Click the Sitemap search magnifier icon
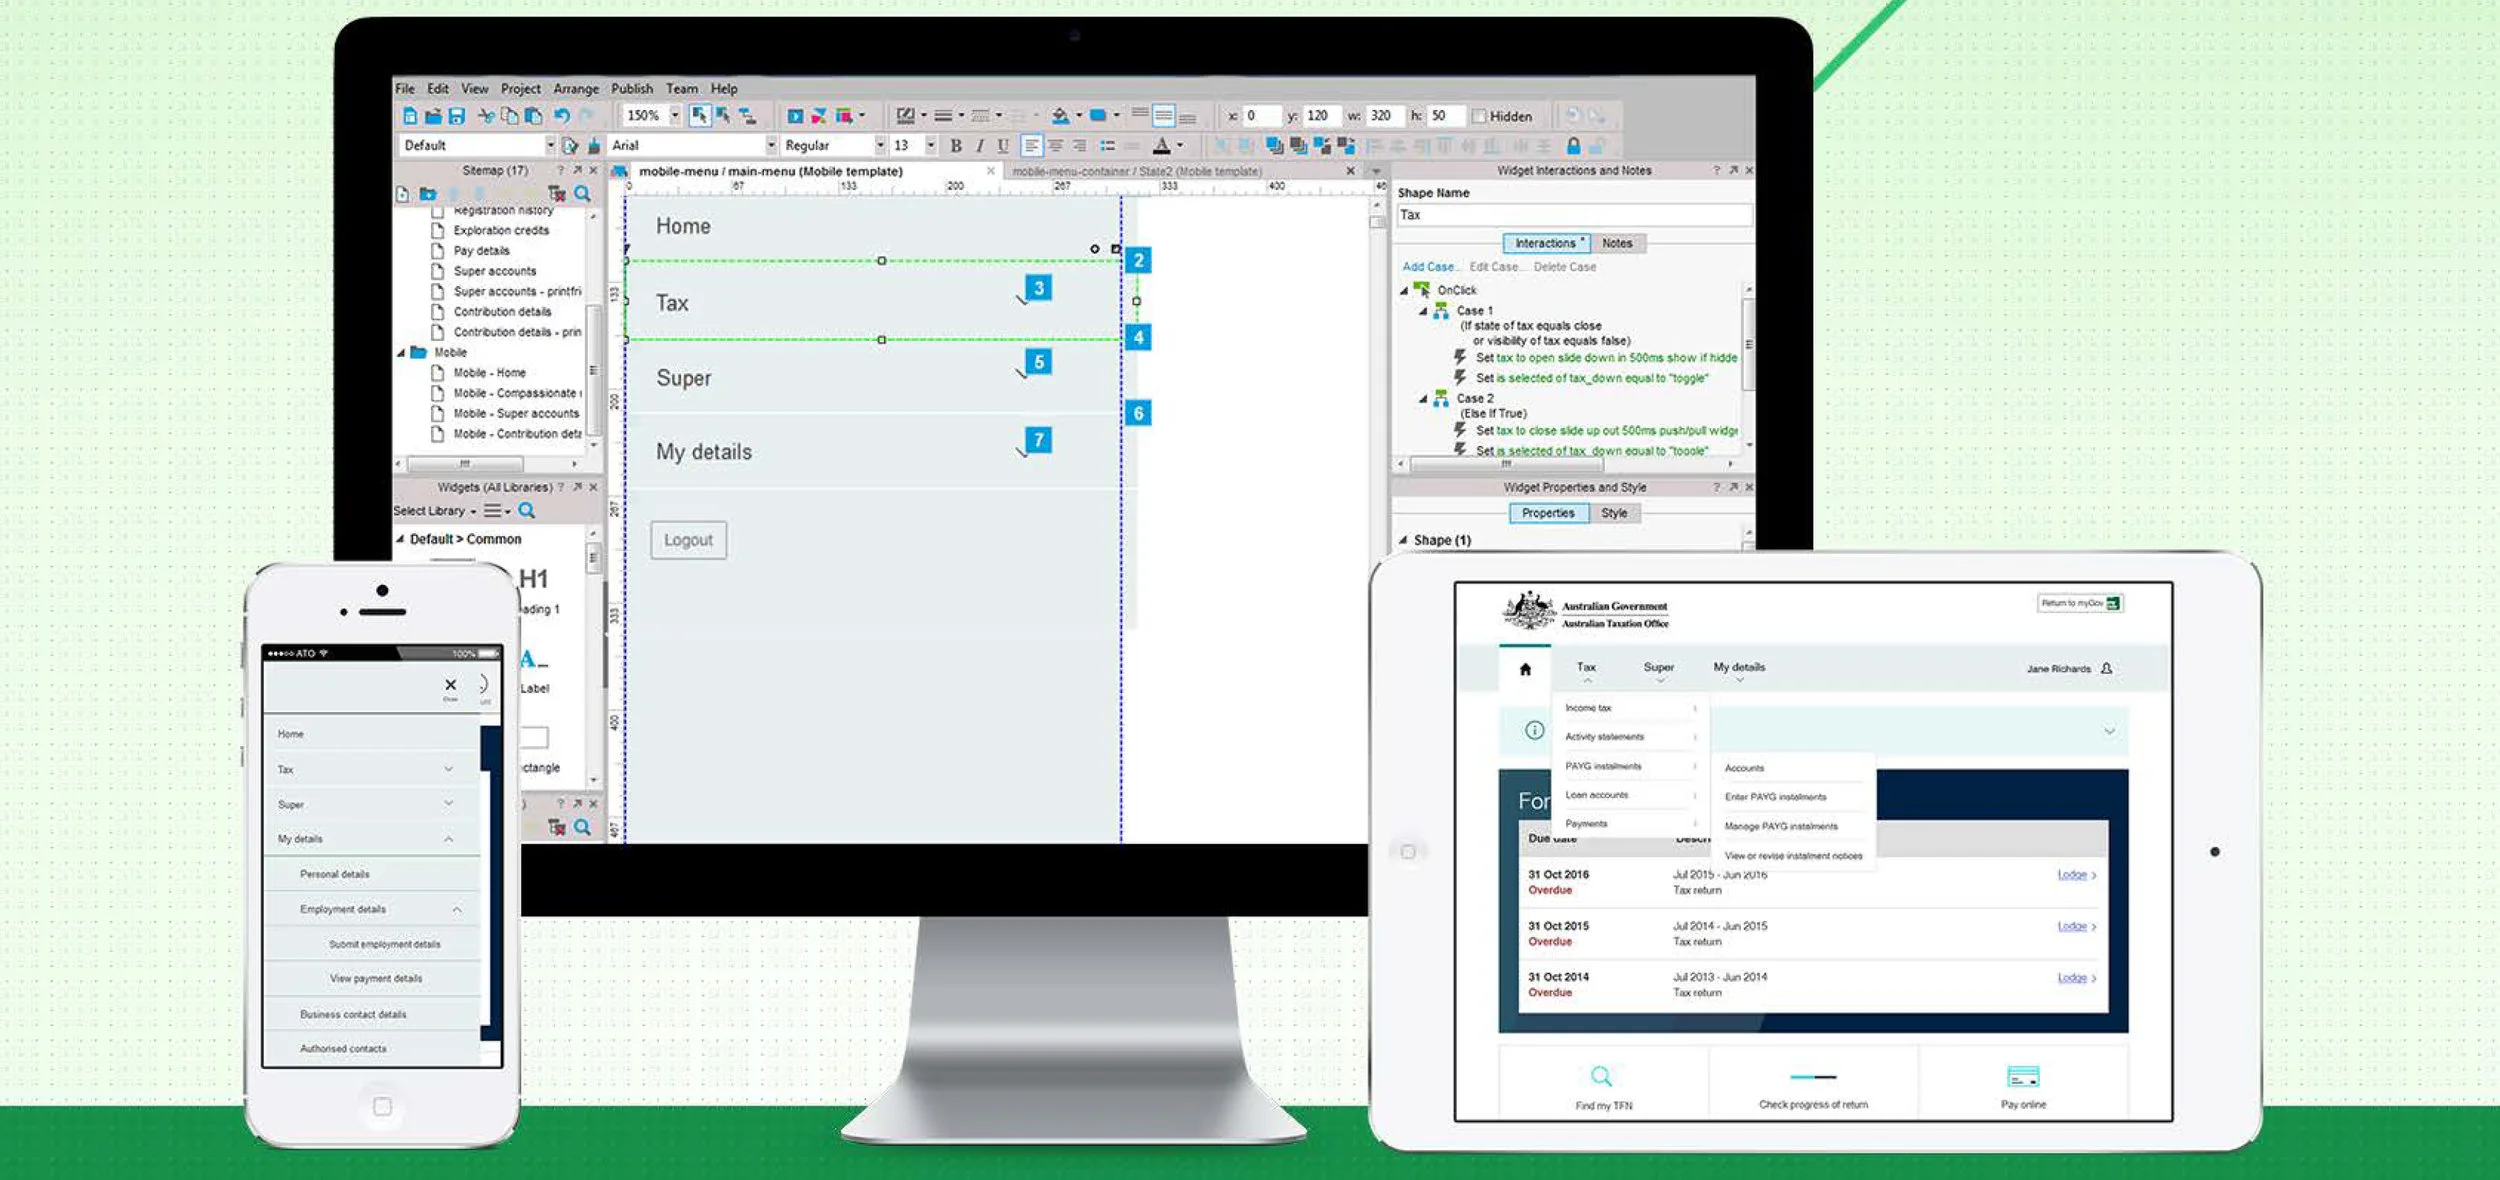2500x1180 pixels. 582,194
